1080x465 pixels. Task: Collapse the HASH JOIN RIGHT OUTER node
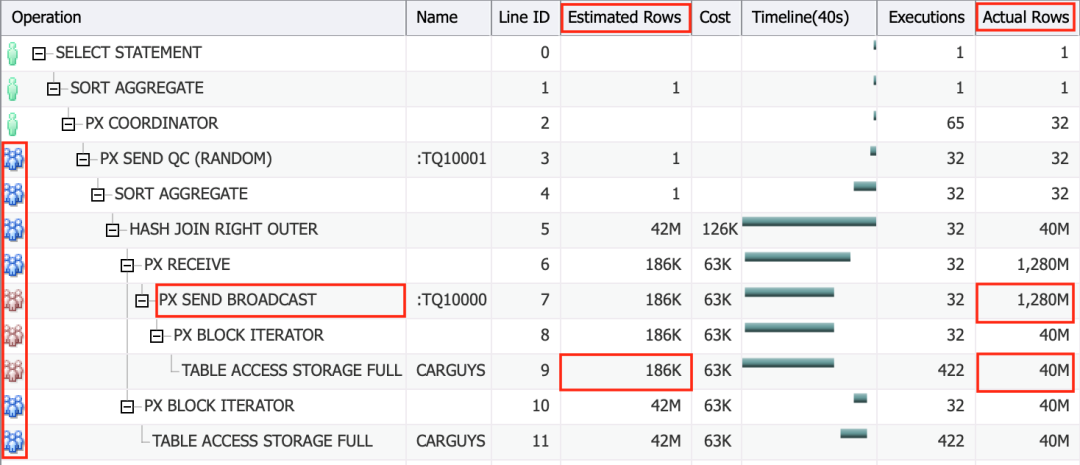[113, 230]
